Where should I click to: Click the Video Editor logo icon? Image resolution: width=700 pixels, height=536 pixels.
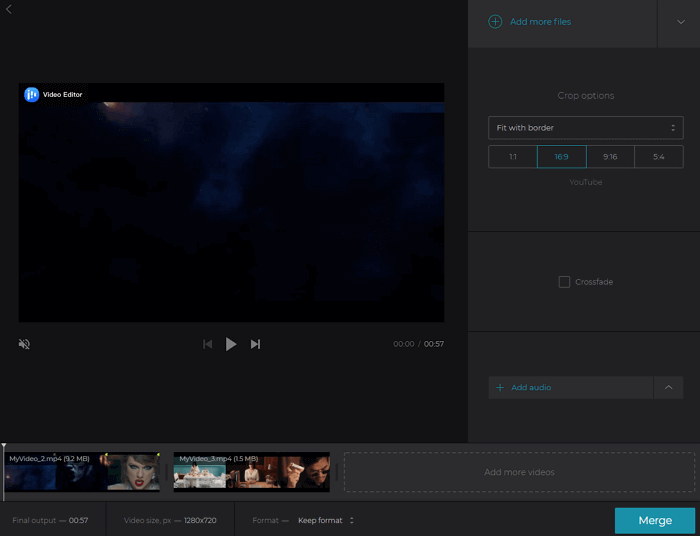[x=32, y=94]
